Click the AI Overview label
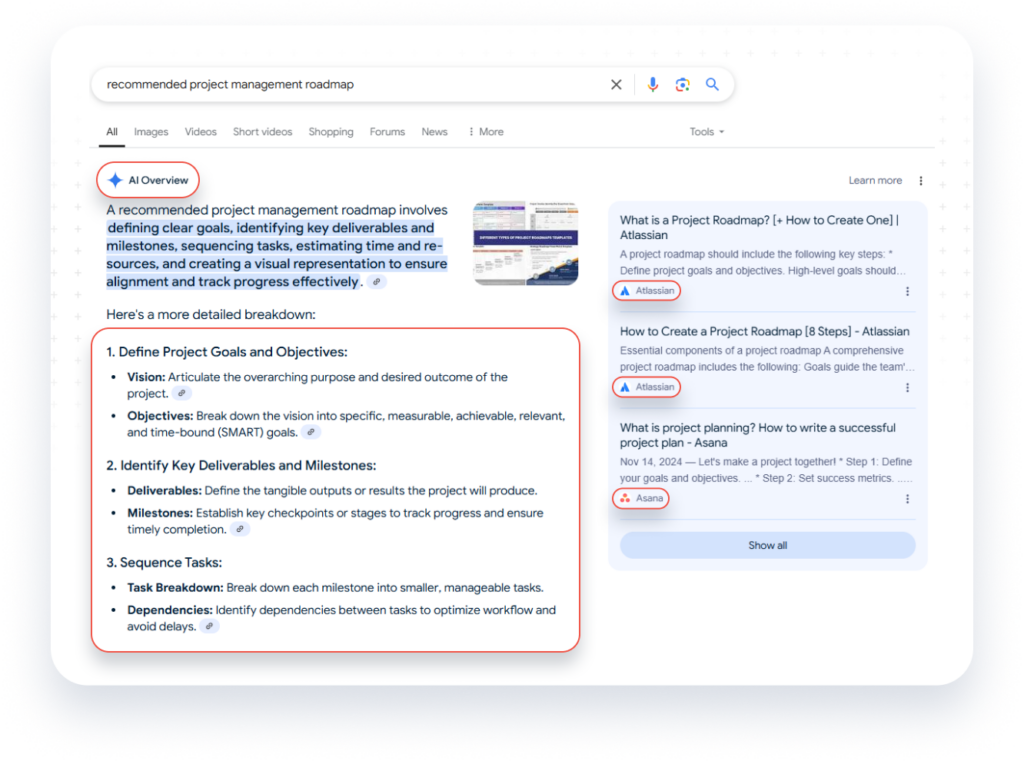 148,180
